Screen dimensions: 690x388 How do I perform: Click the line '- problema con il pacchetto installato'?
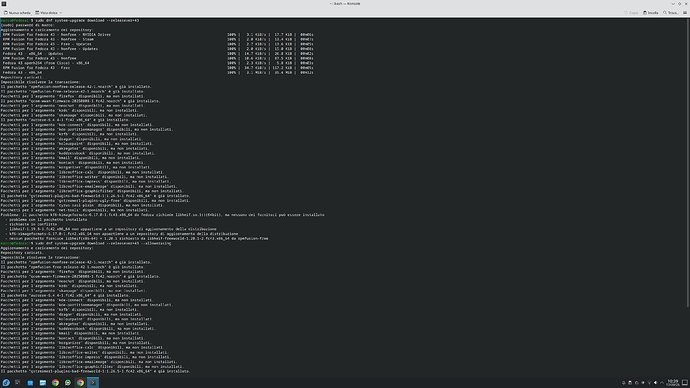46,220
